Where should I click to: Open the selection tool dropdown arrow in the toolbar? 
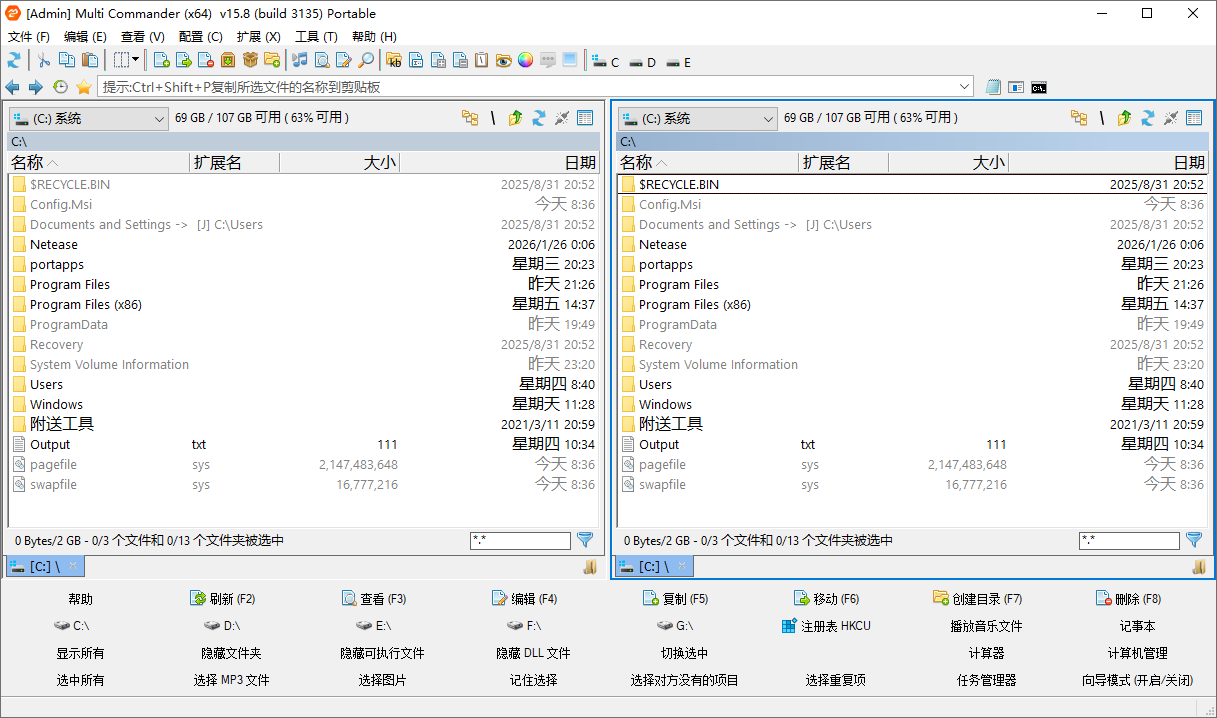coord(135,61)
